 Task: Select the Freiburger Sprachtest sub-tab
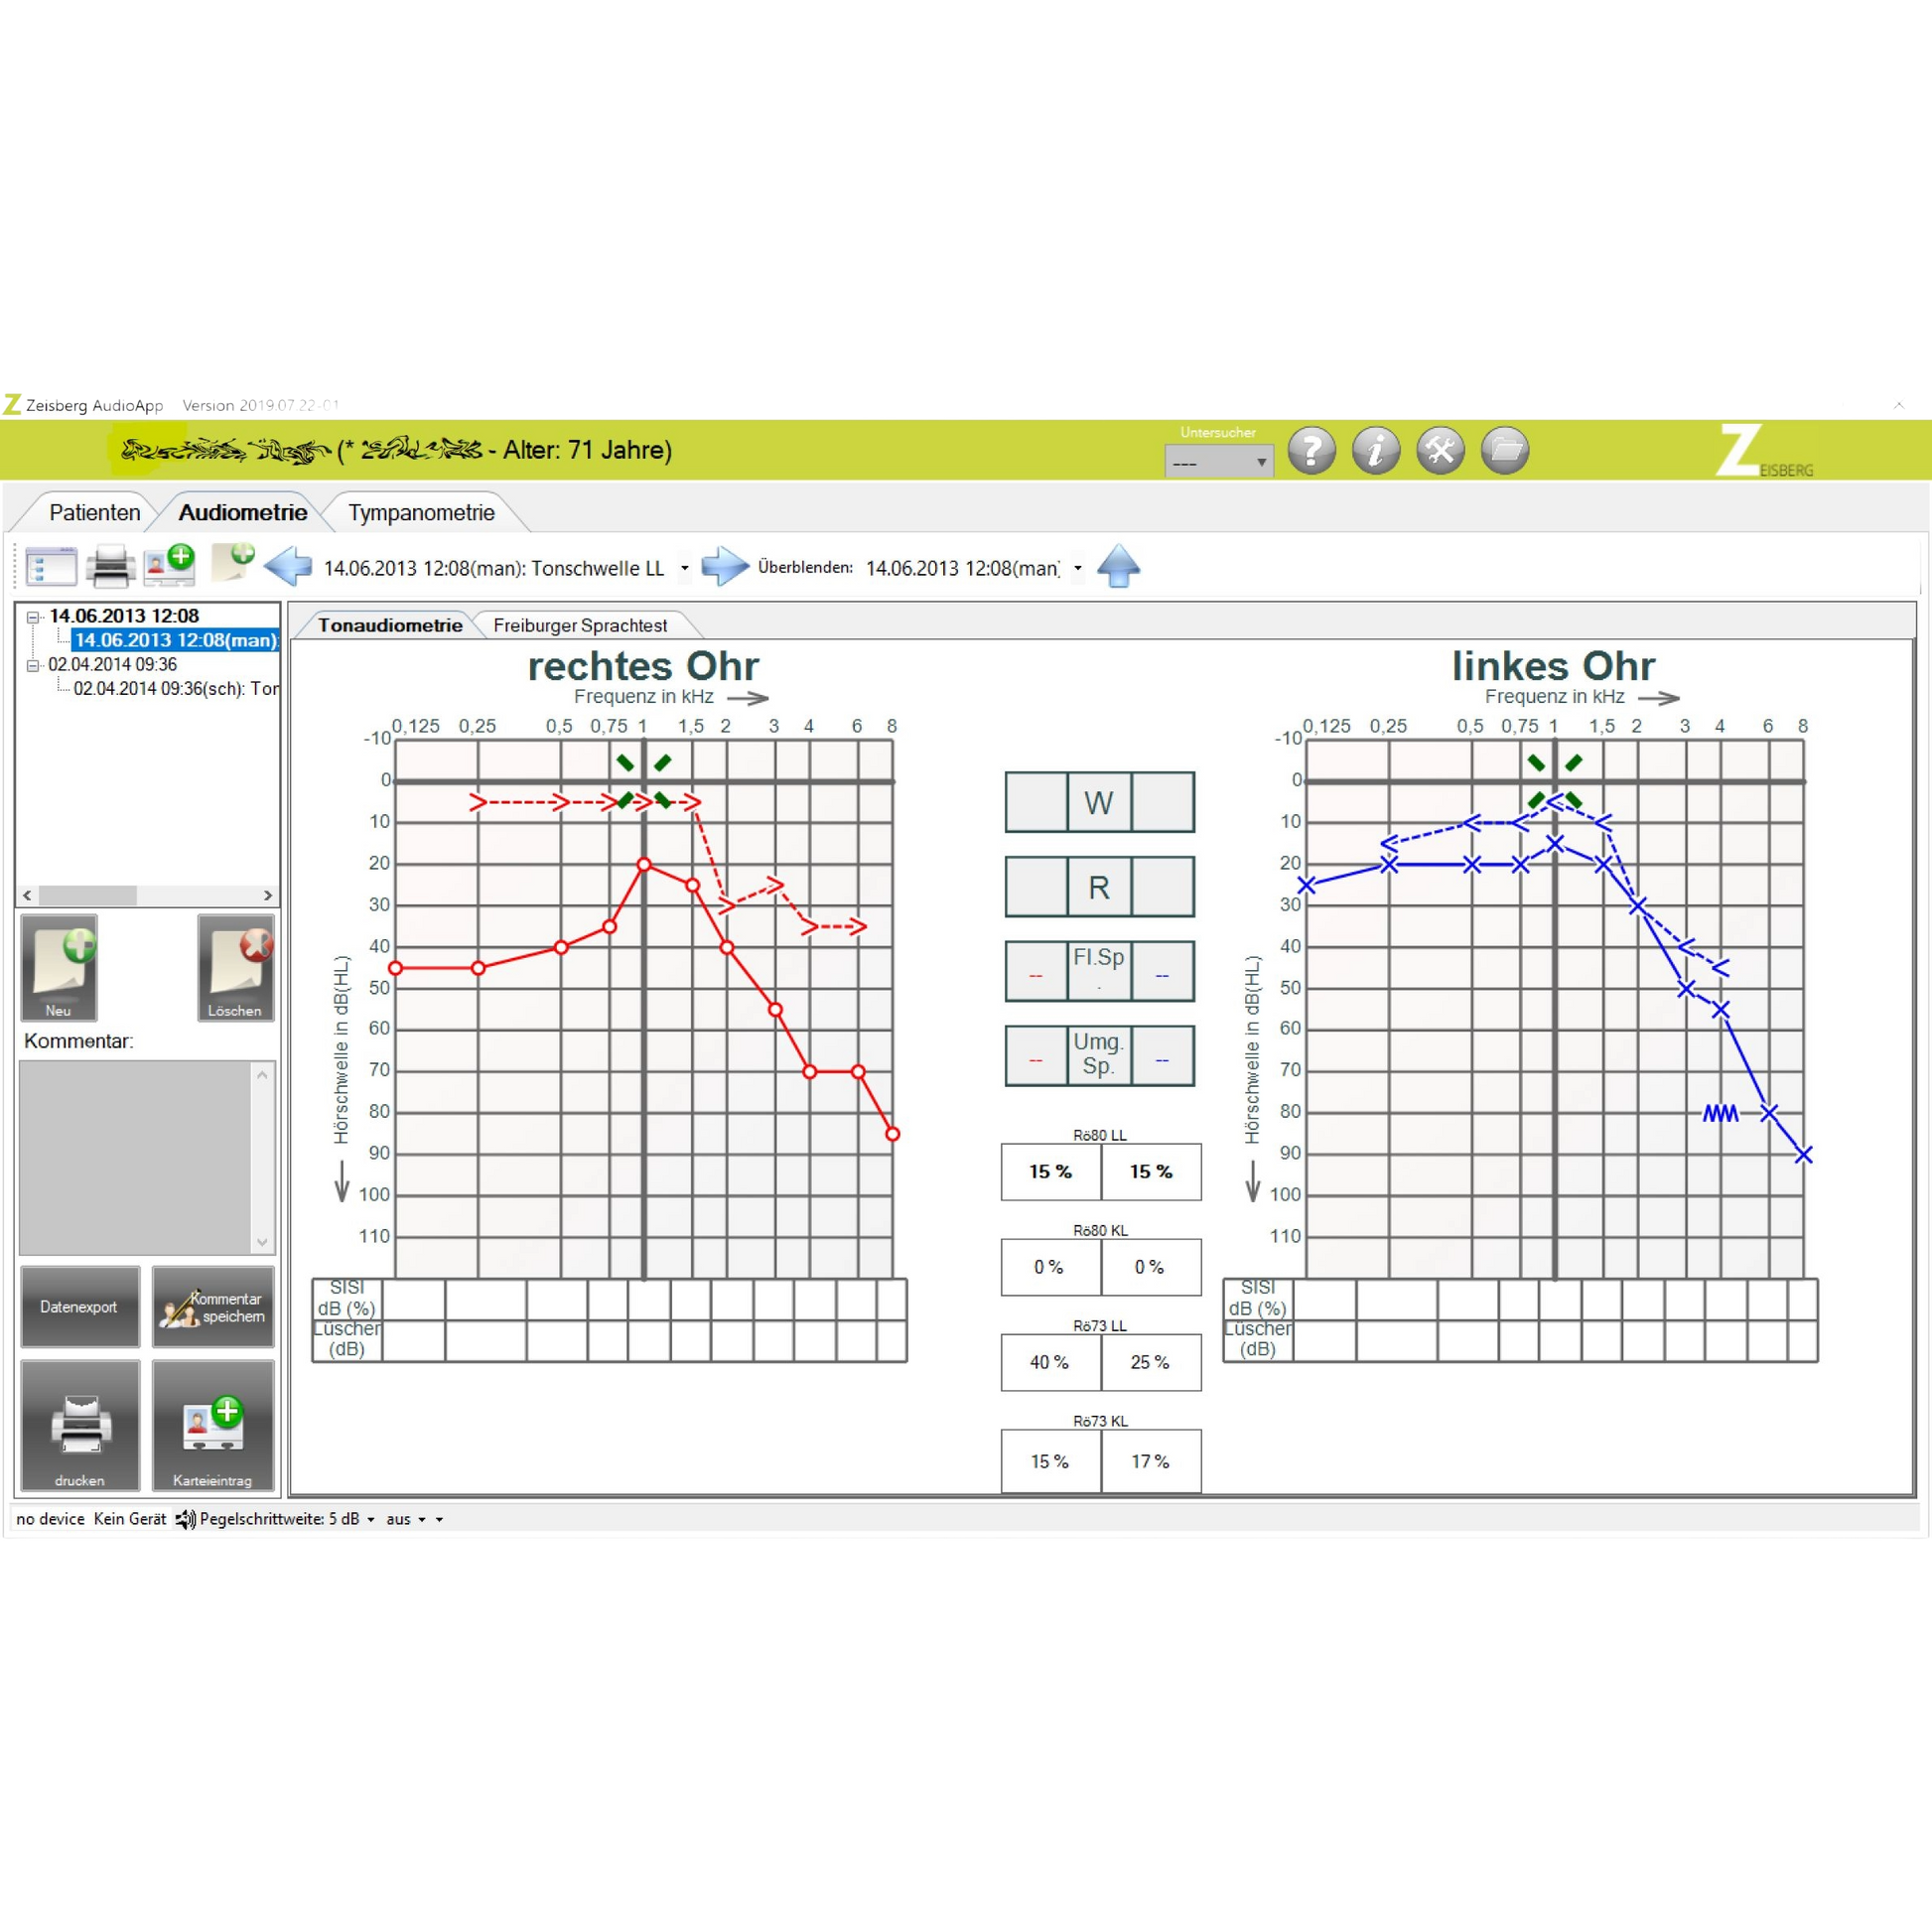point(580,626)
